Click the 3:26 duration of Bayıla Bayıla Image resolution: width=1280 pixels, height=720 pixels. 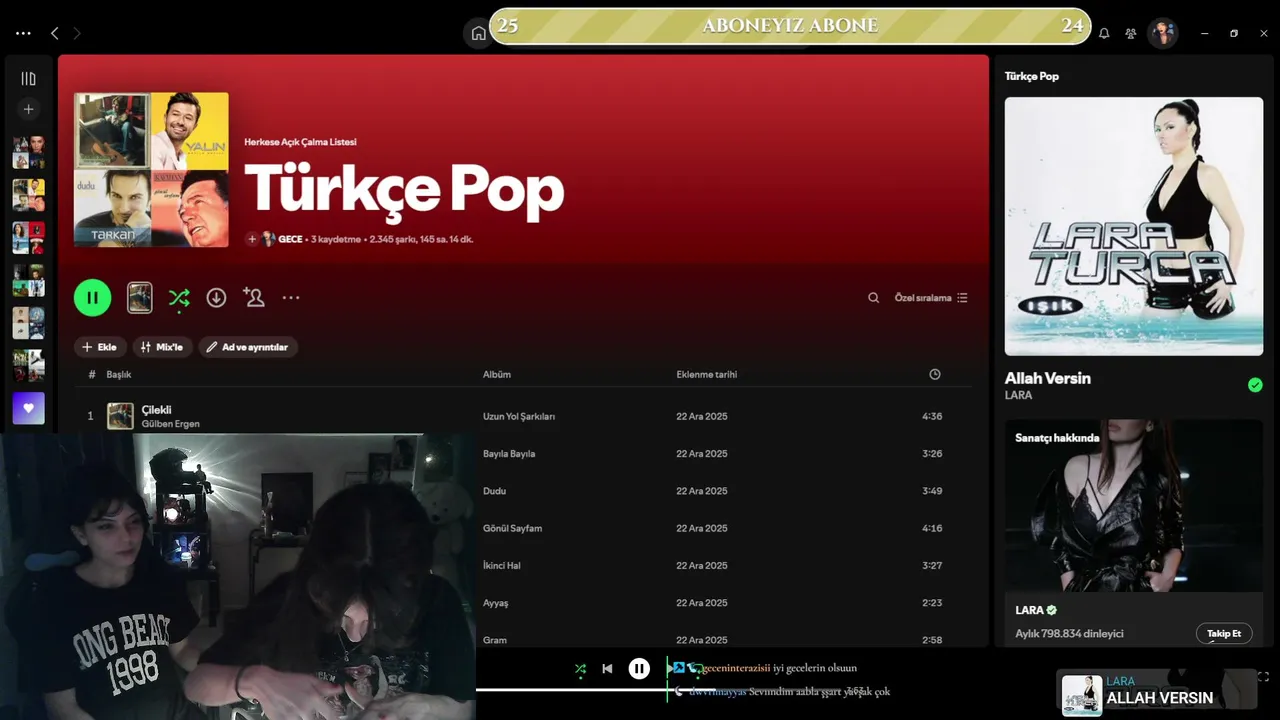click(932, 453)
